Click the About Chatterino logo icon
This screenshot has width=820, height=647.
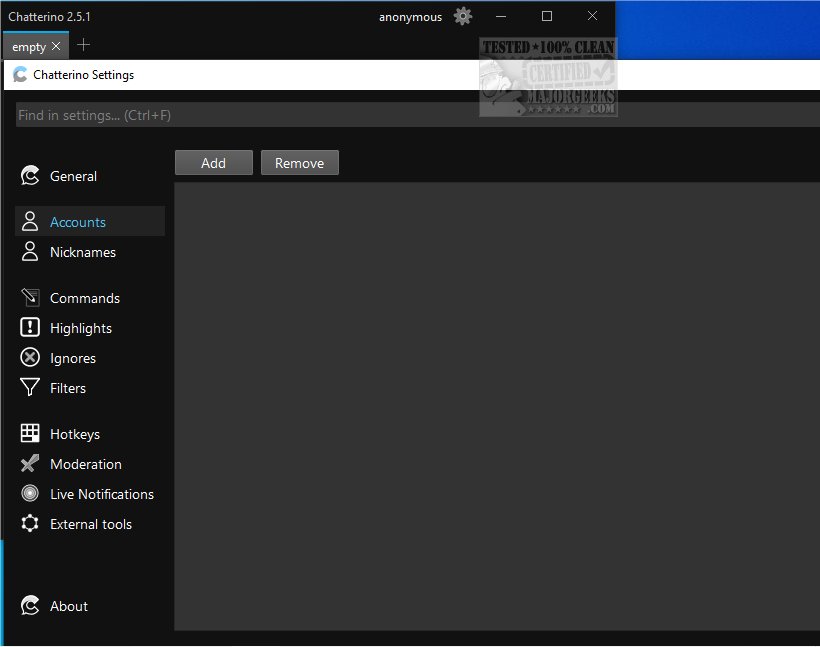[30, 606]
